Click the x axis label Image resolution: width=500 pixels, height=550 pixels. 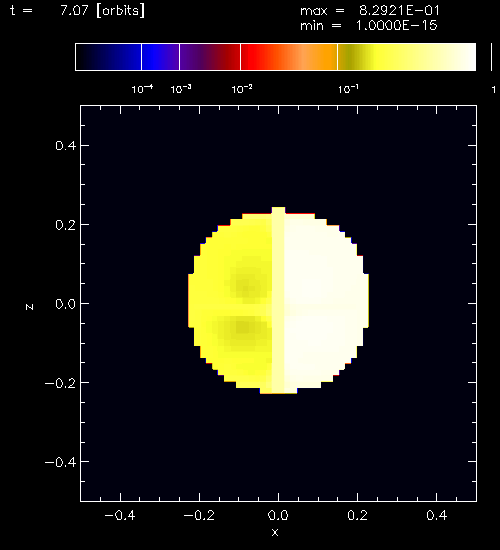[x=275, y=532]
